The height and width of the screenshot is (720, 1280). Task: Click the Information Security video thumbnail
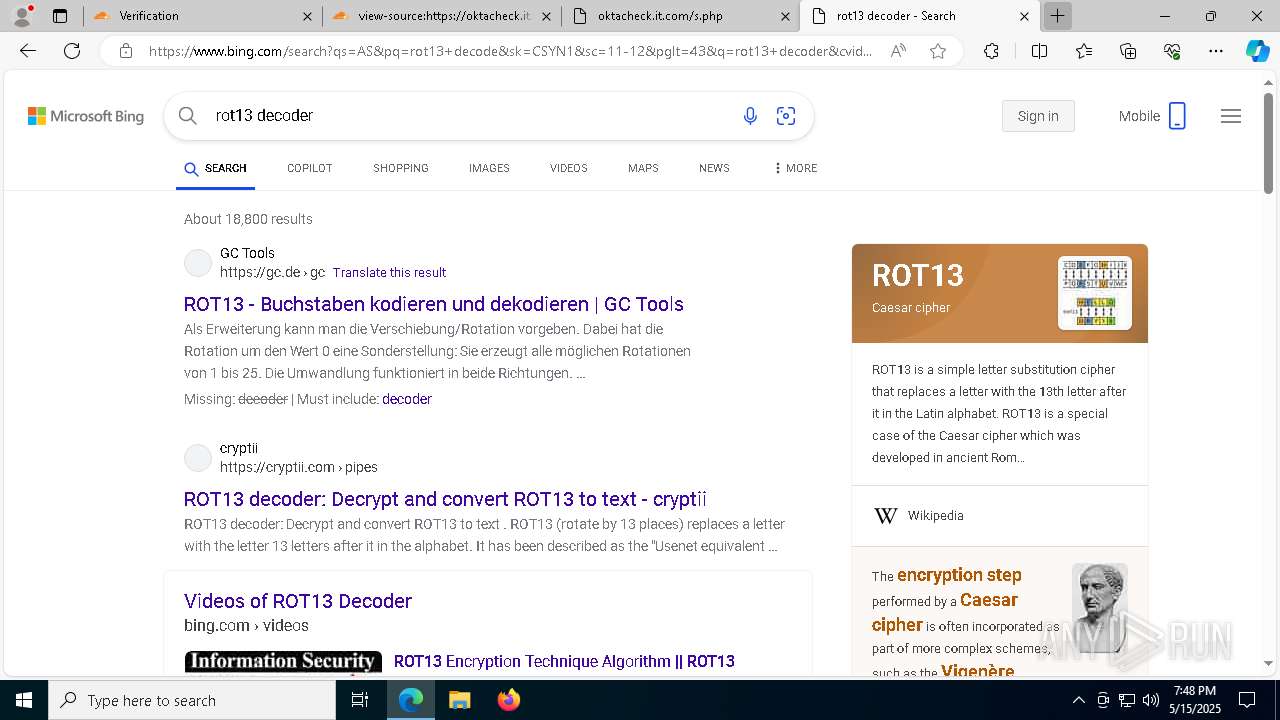[x=283, y=662]
